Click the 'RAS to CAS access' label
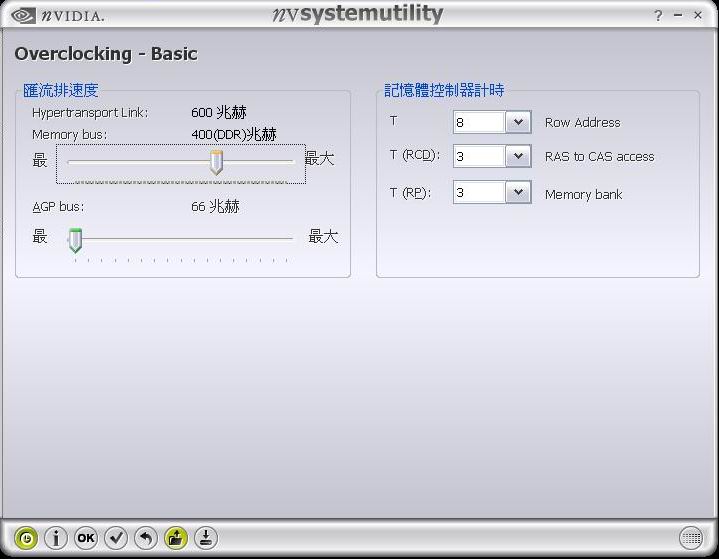The width and height of the screenshot is (719, 559). coord(599,156)
